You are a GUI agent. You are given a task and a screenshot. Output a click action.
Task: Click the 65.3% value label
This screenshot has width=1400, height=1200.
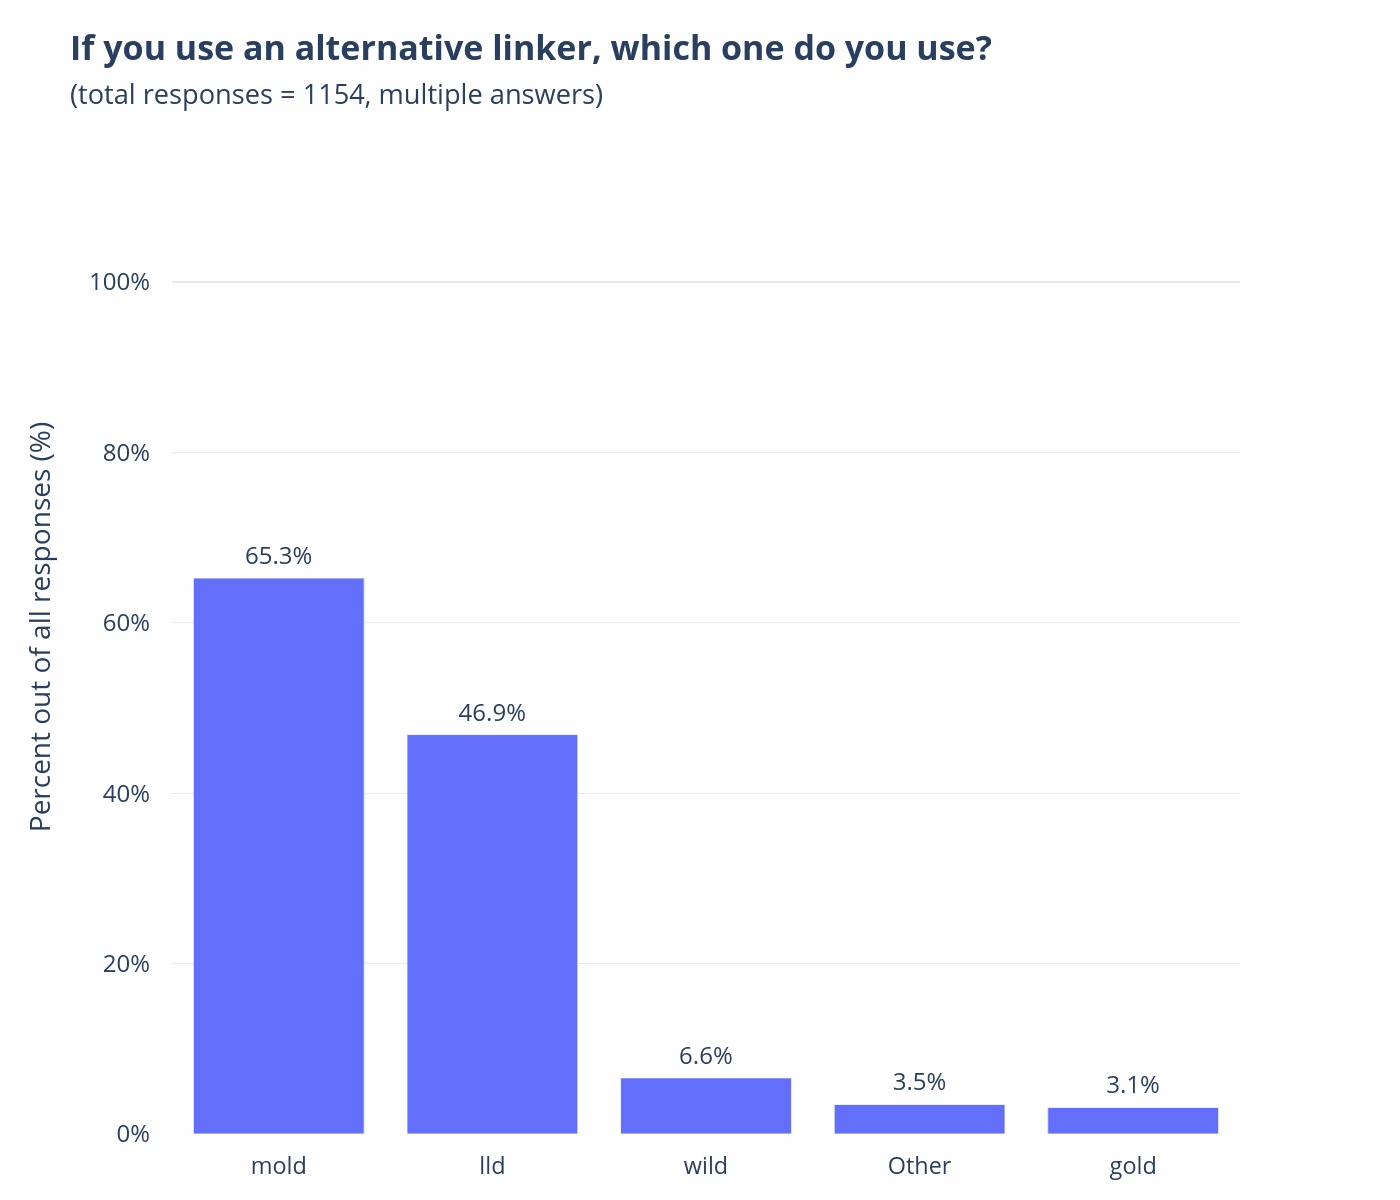pos(278,556)
